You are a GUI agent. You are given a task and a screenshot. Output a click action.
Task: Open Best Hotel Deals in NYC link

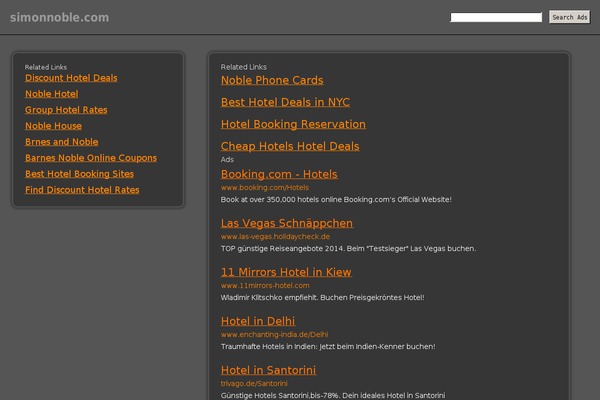tap(285, 102)
